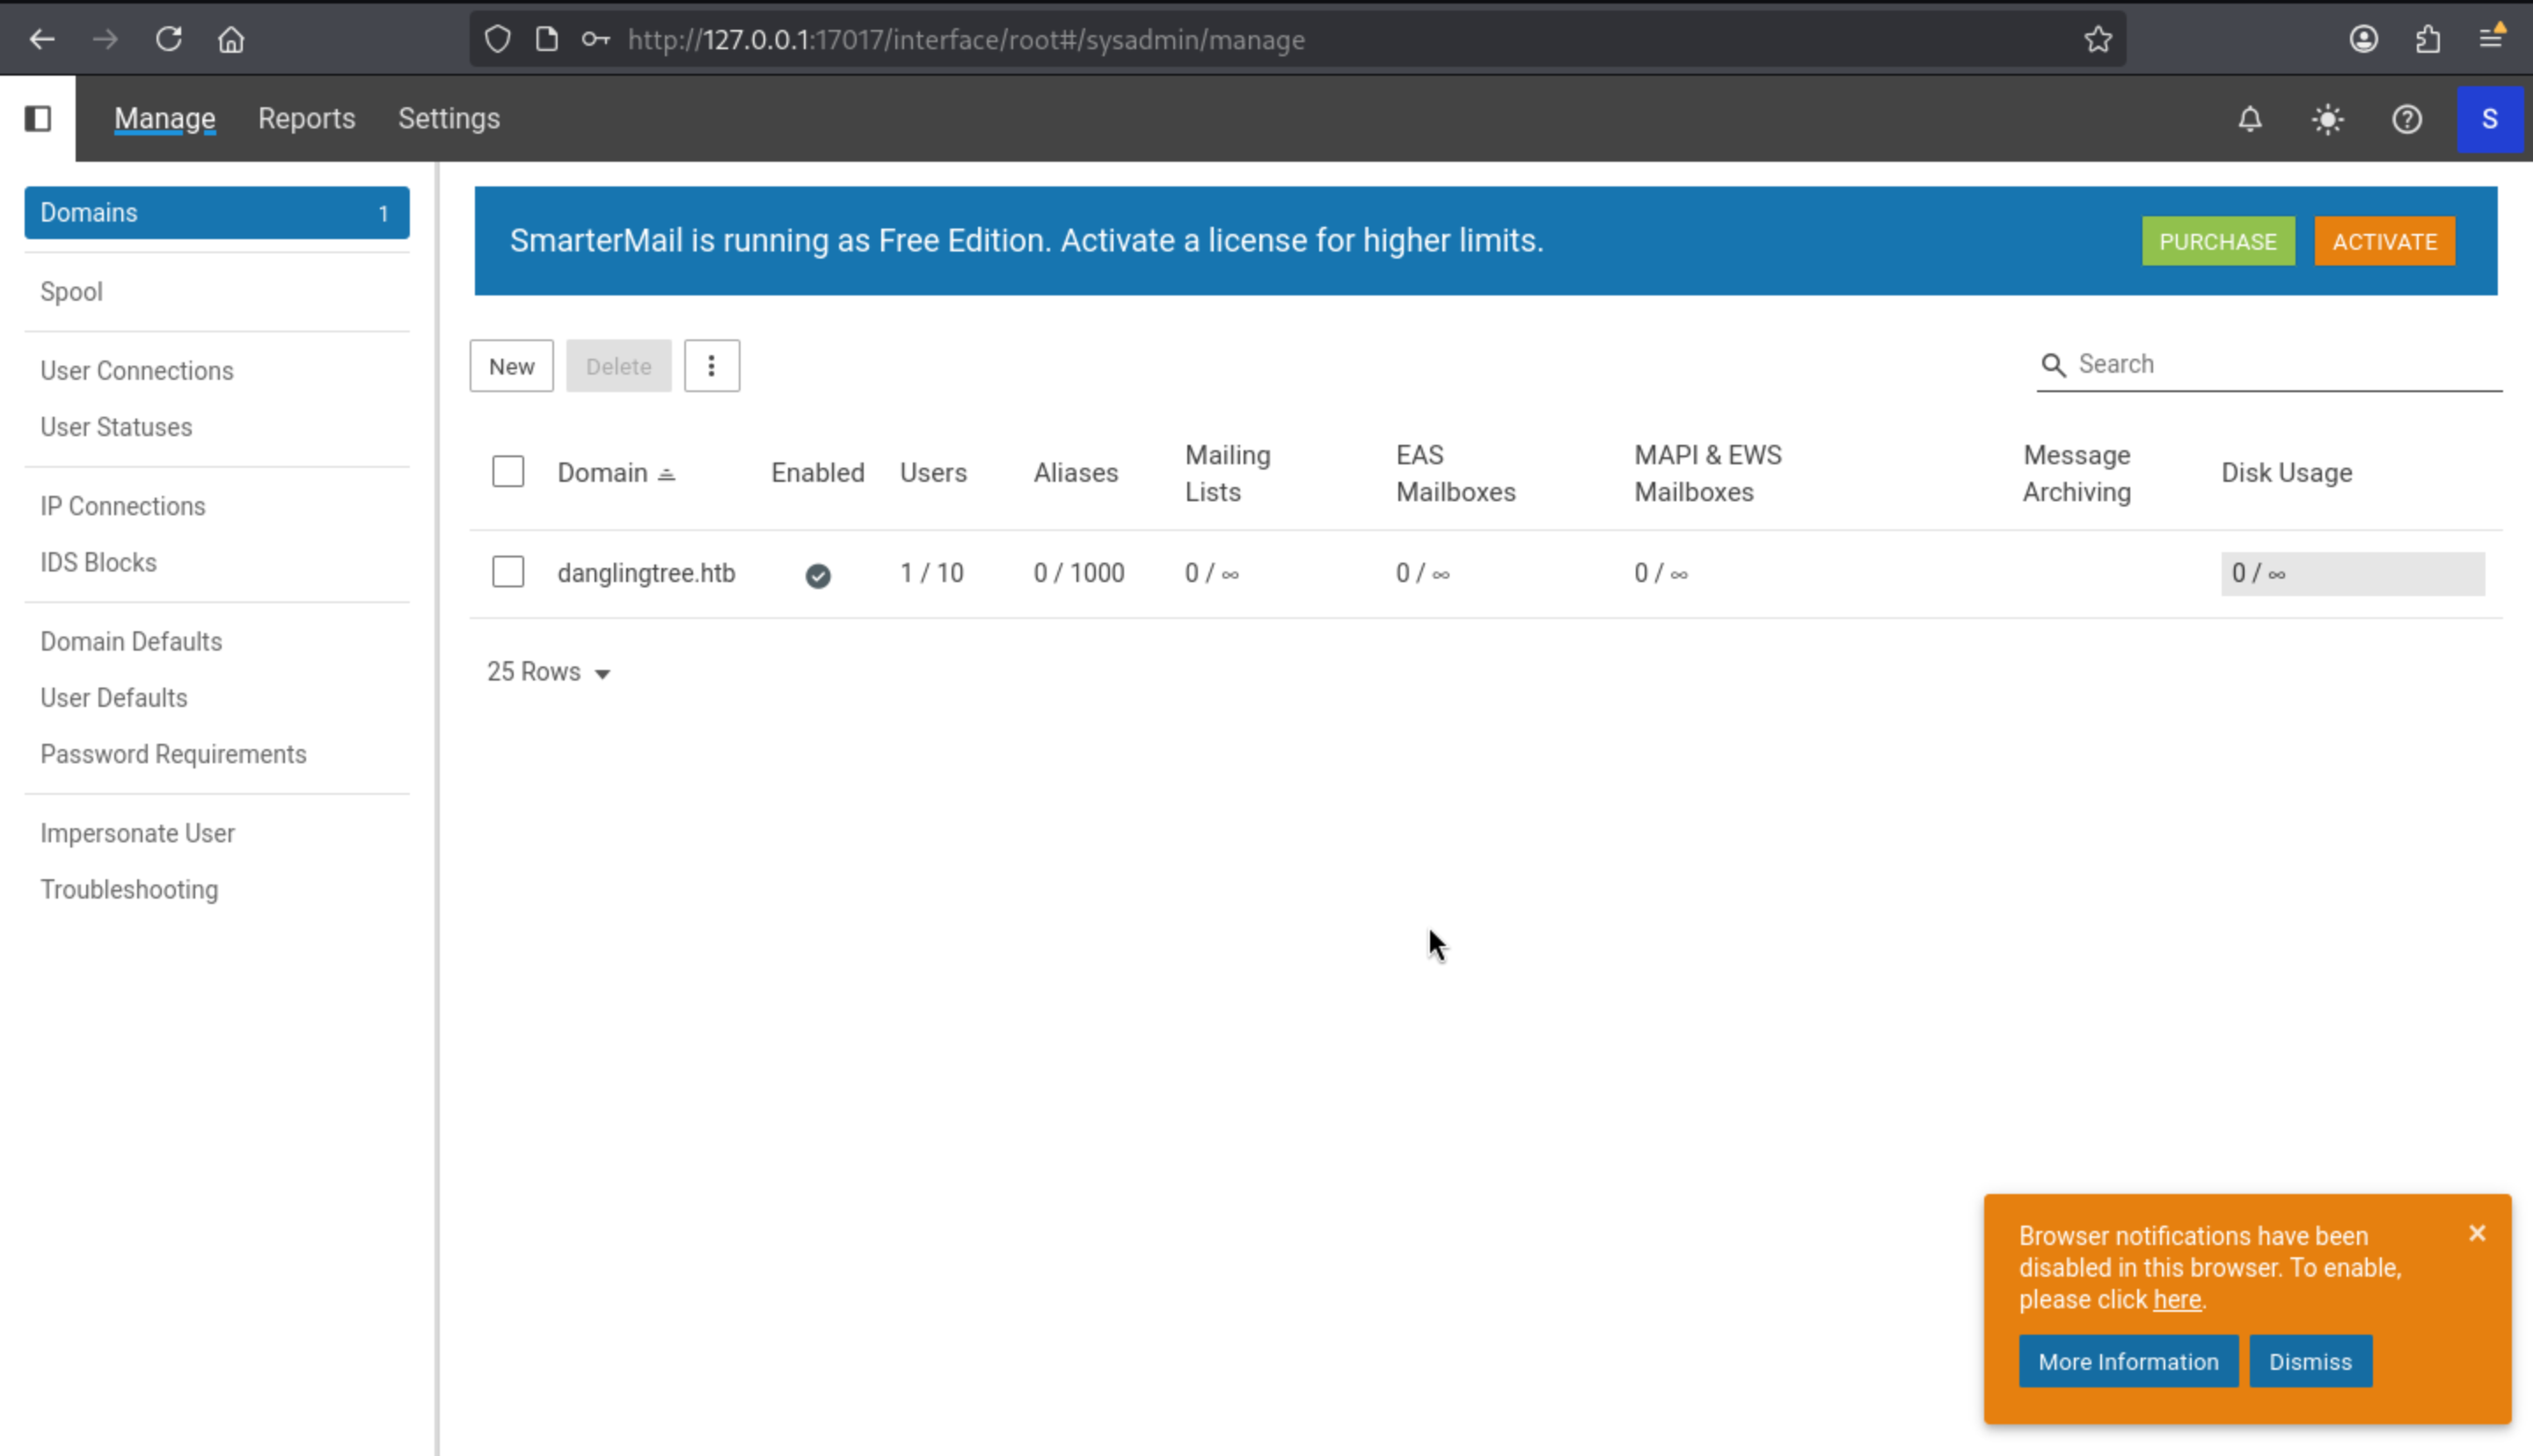Viewport: 2533px width, 1456px height.
Task: Select Domains in the sidebar
Action: [x=217, y=212]
